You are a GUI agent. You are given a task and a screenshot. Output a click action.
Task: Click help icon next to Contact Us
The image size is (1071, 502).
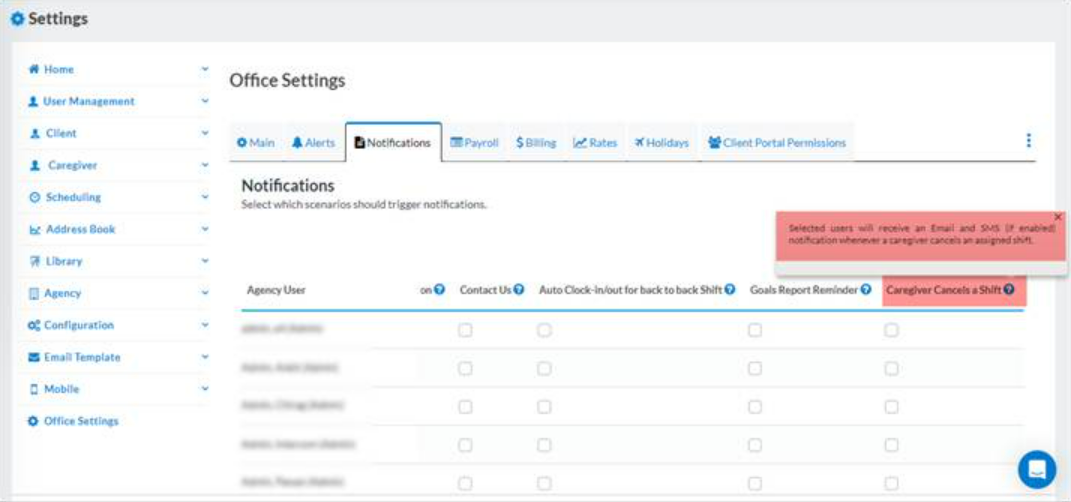pyautogui.click(x=519, y=290)
